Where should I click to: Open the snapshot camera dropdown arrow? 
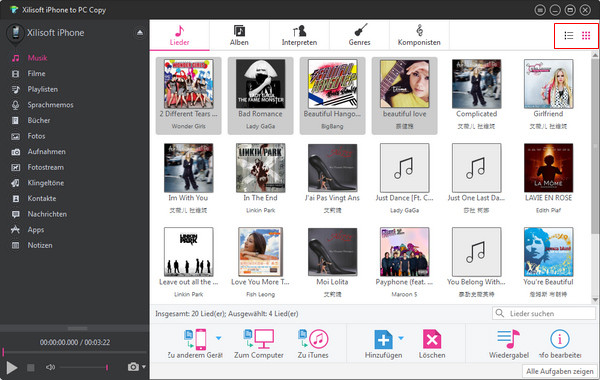coord(144,367)
